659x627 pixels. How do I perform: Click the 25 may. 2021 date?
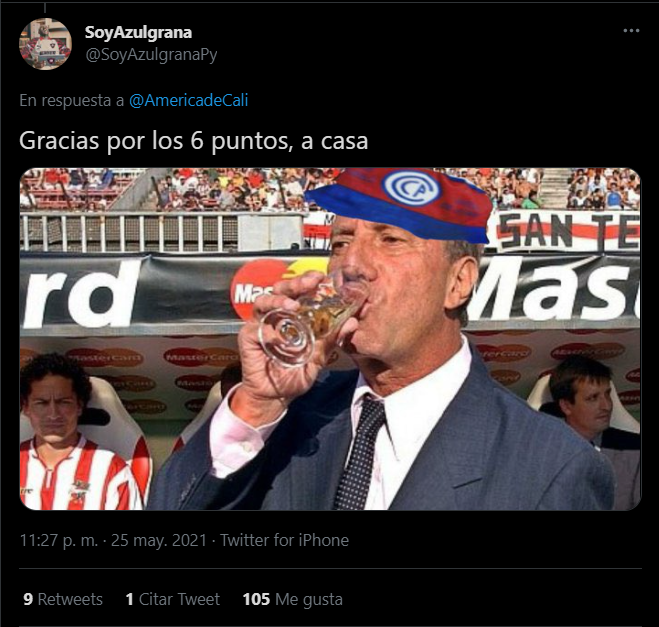[159, 540]
